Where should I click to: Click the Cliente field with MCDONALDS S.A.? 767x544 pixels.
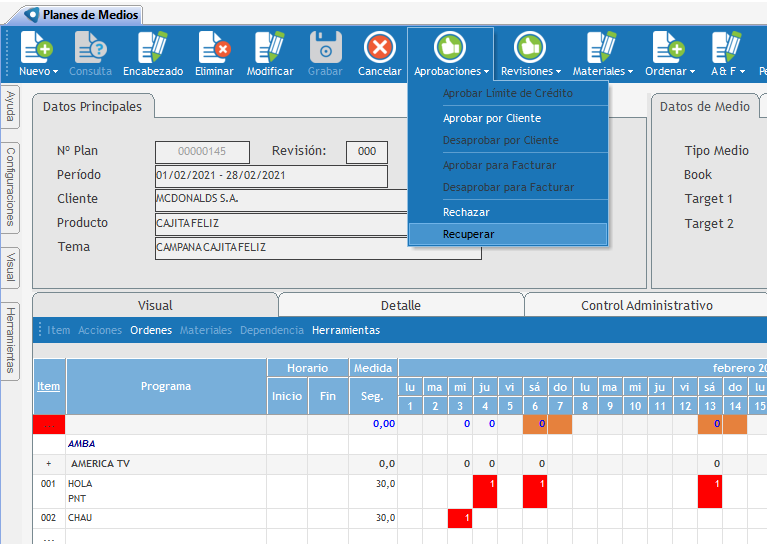tap(270, 200)
